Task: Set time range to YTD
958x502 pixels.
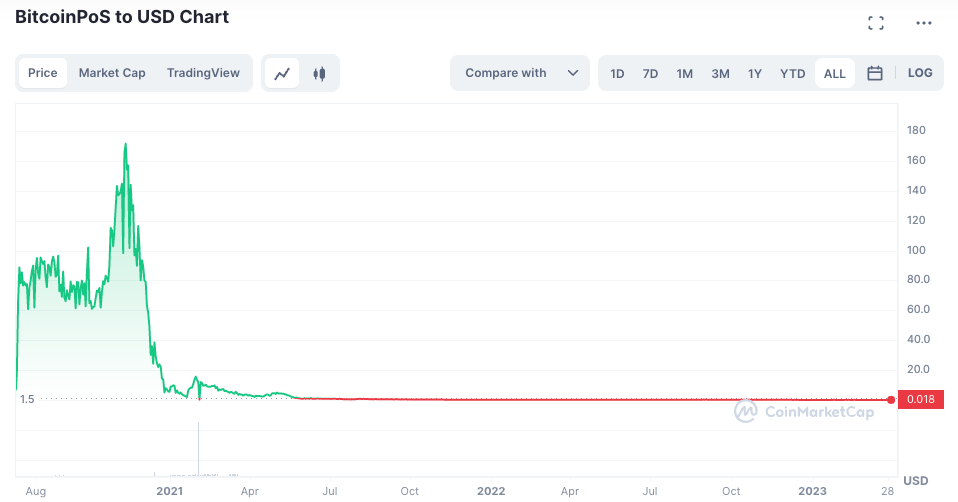Action: tap(792, 74)
